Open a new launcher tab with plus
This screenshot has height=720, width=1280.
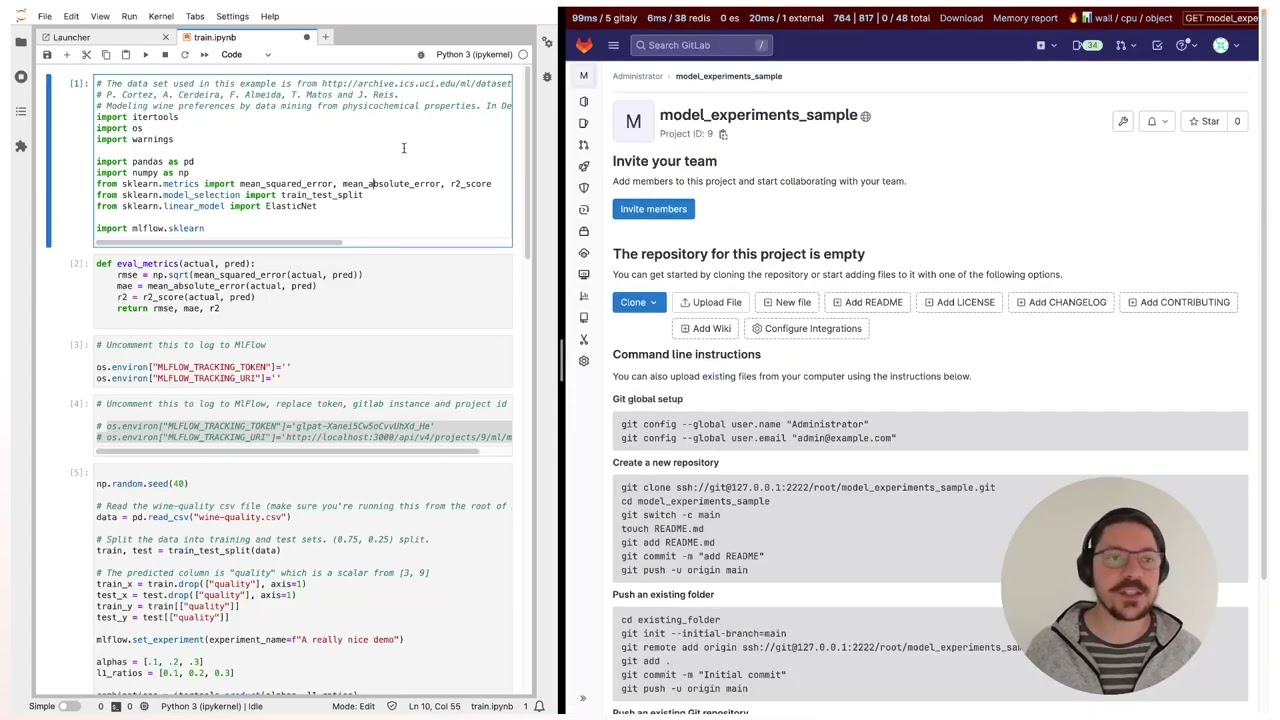325,37
